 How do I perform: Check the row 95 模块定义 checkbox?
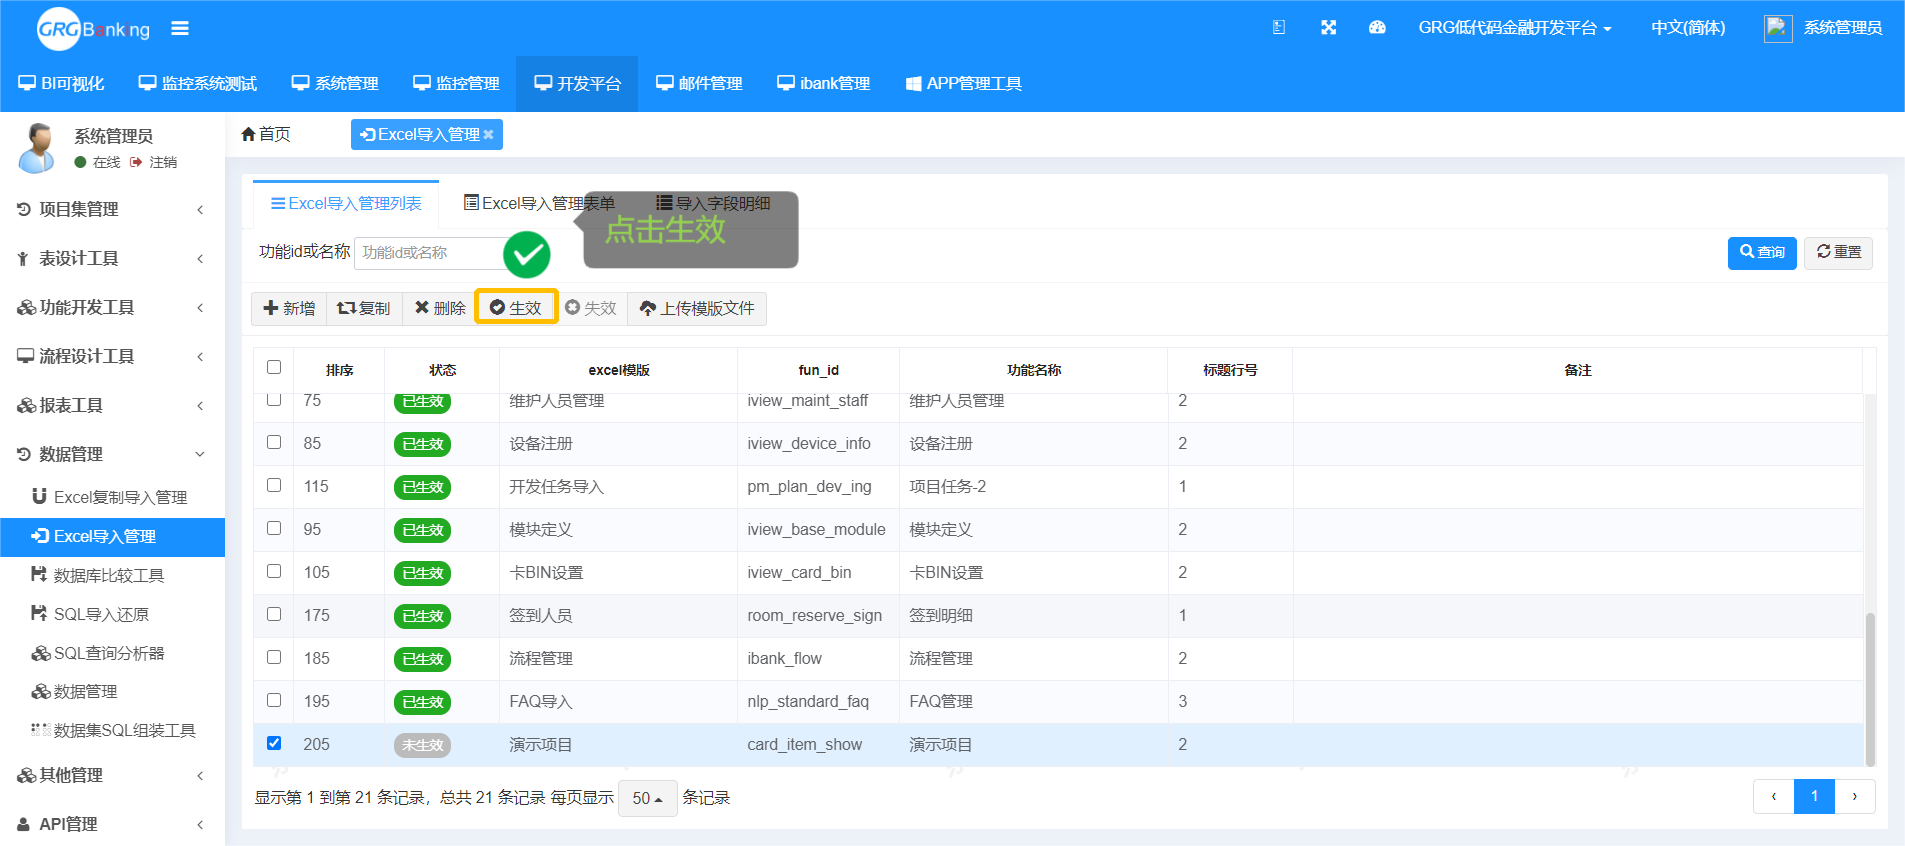click(274, 528)
